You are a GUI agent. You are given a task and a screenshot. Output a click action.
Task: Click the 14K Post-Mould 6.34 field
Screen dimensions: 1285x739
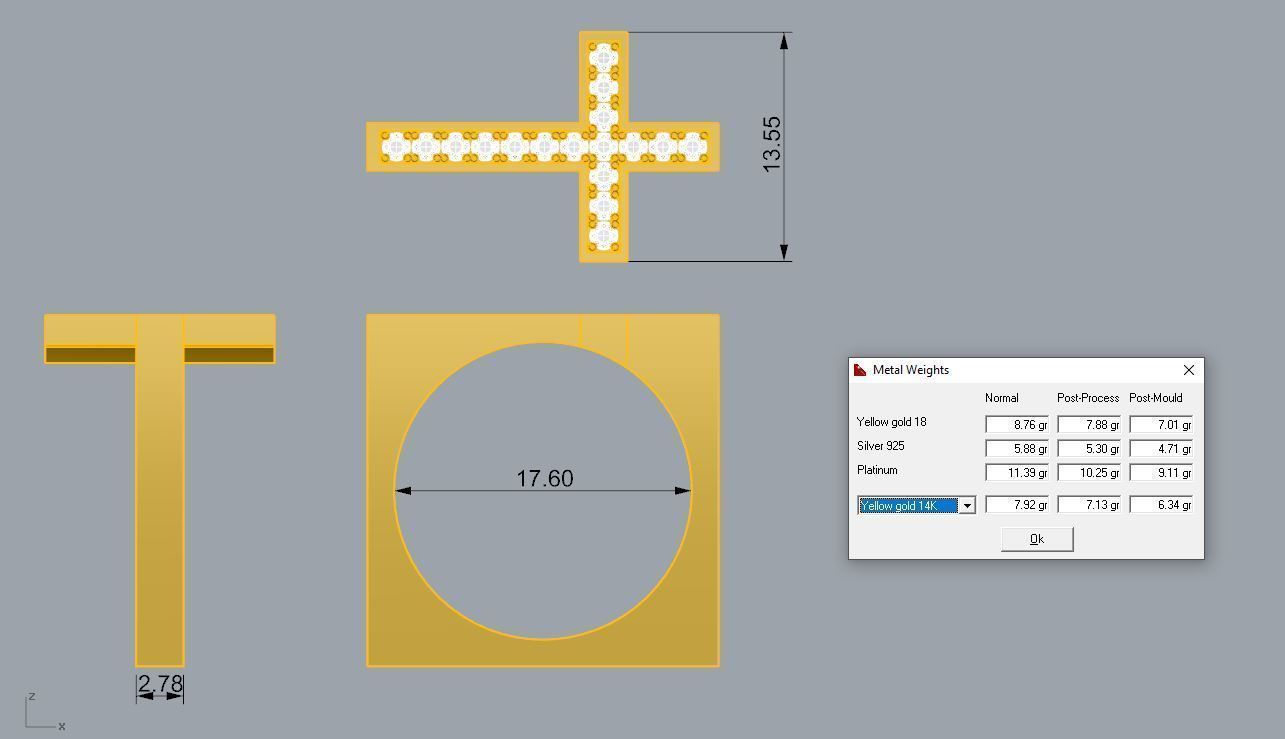[x=1161, y=505]
